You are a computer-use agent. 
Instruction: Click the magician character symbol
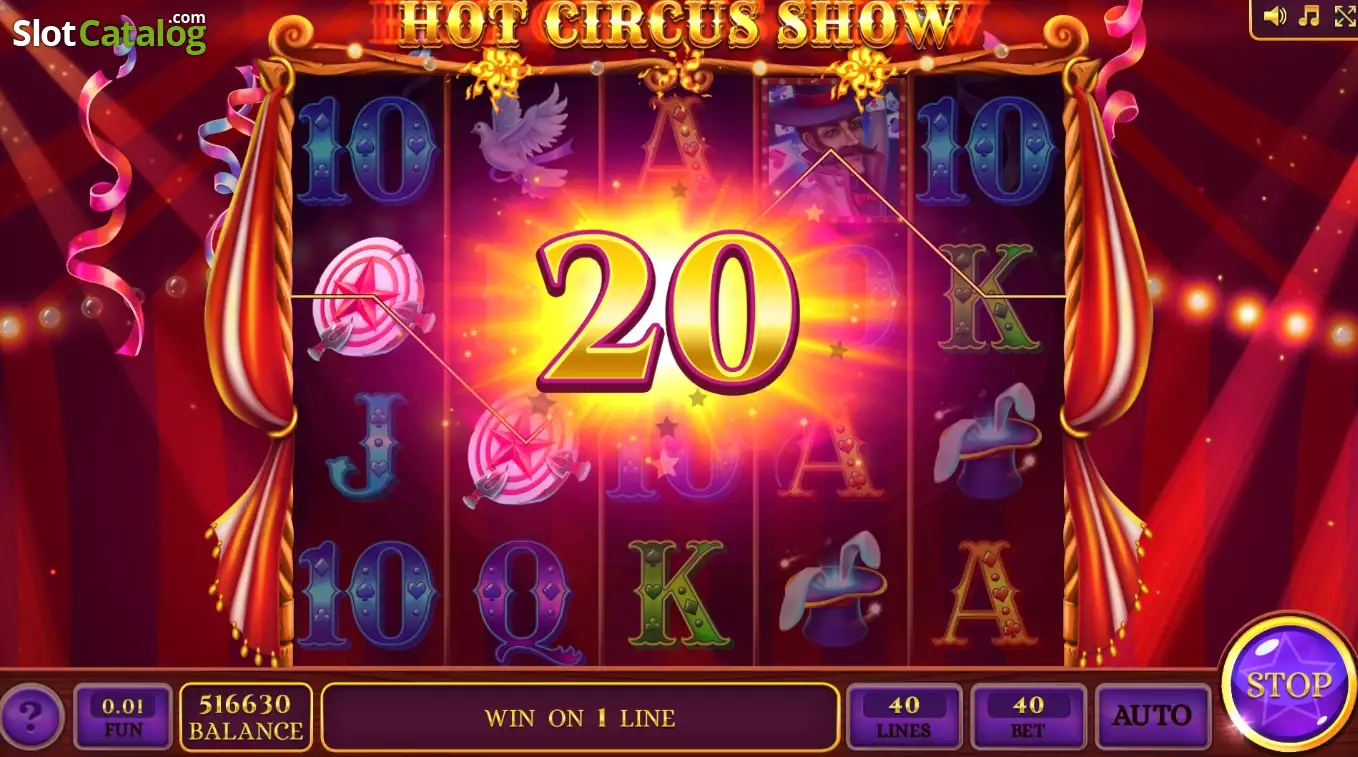coord(833,146)
